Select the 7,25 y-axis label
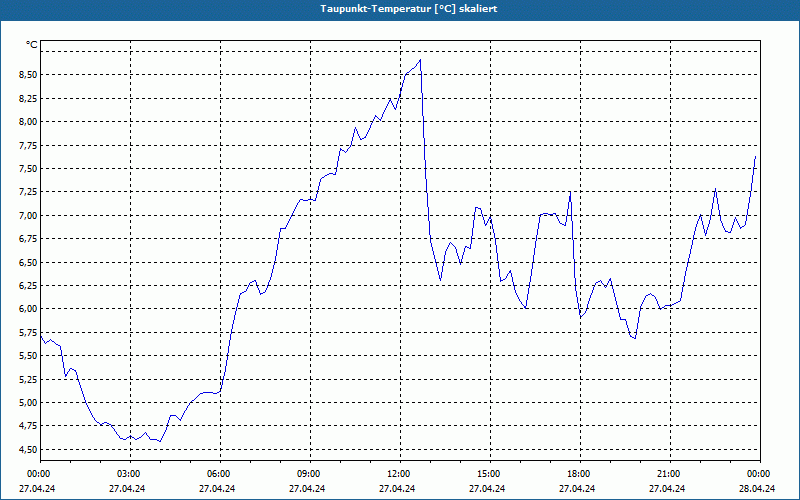800x500 pixels. tap(28, 192)
